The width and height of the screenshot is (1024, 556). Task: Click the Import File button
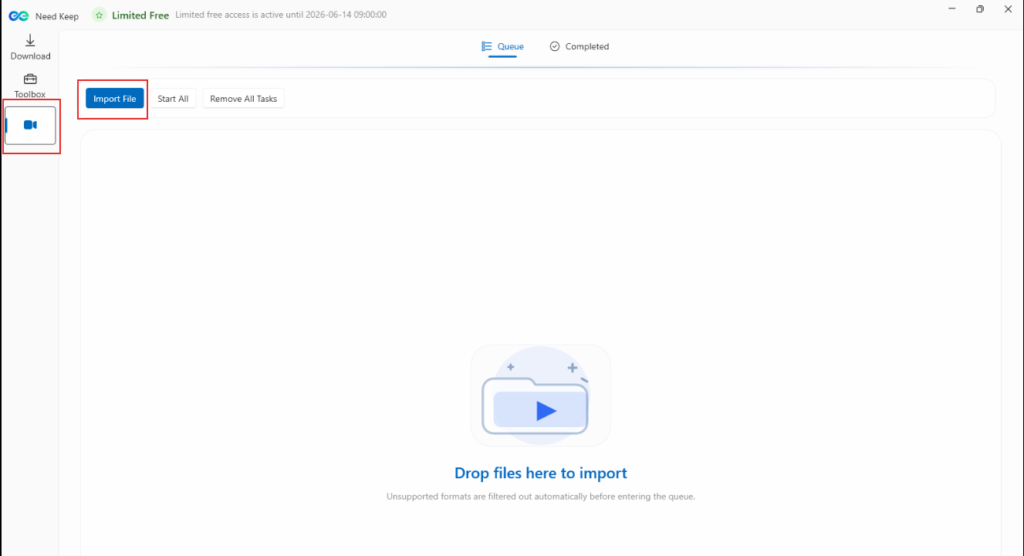114,99
